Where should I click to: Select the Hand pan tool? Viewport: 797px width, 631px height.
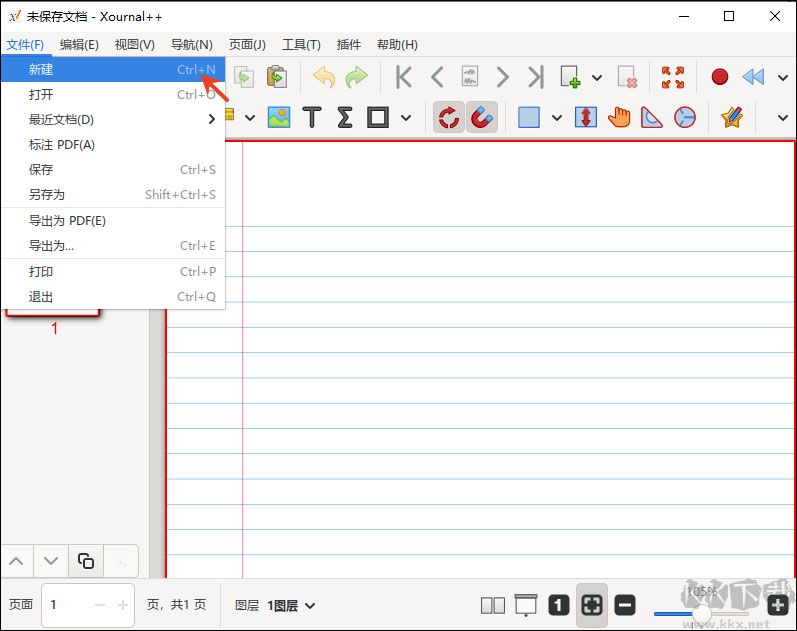(619, 117)
